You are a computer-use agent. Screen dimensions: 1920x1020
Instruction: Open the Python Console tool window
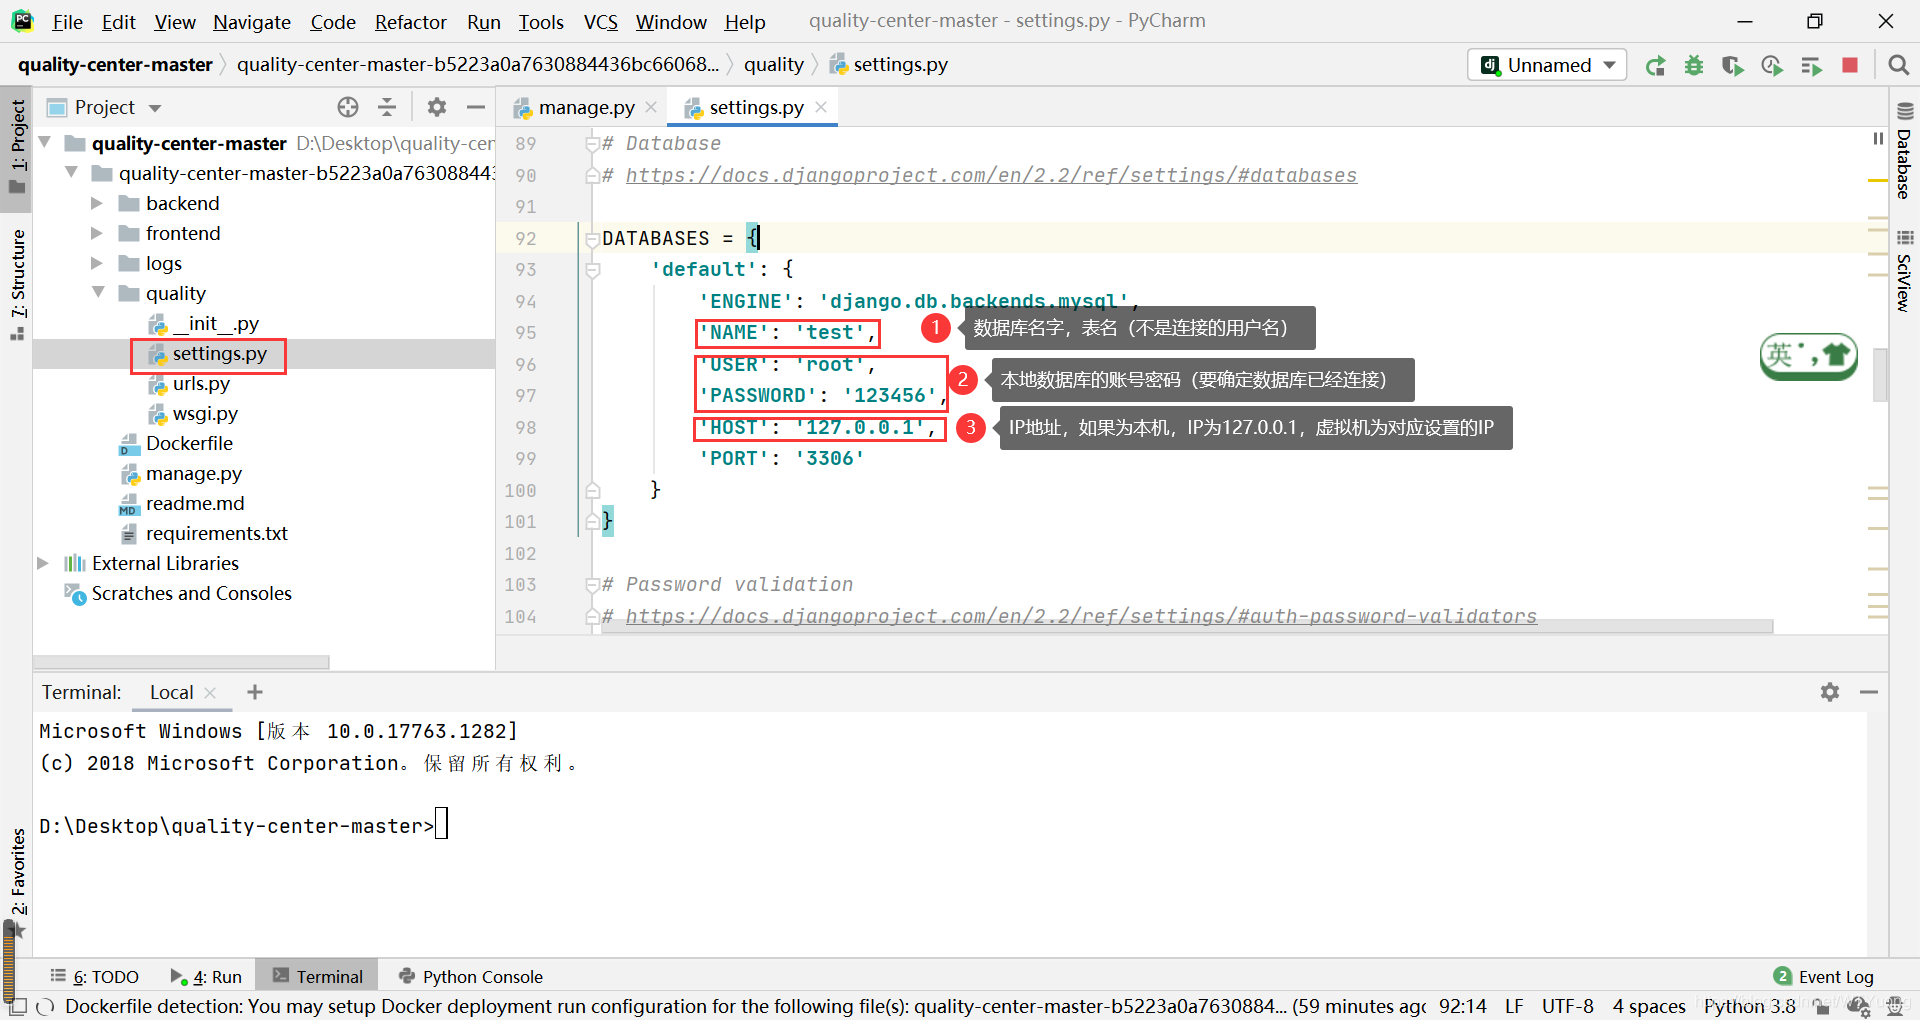point(471,976)
